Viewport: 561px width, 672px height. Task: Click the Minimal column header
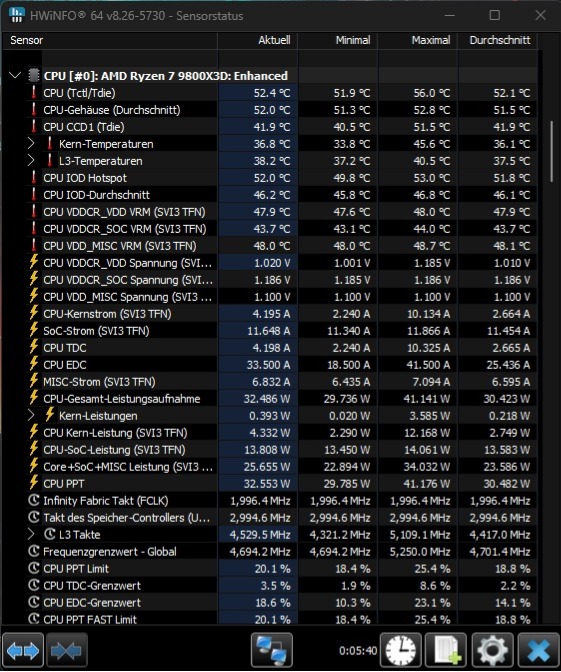[x=338, y=40]
